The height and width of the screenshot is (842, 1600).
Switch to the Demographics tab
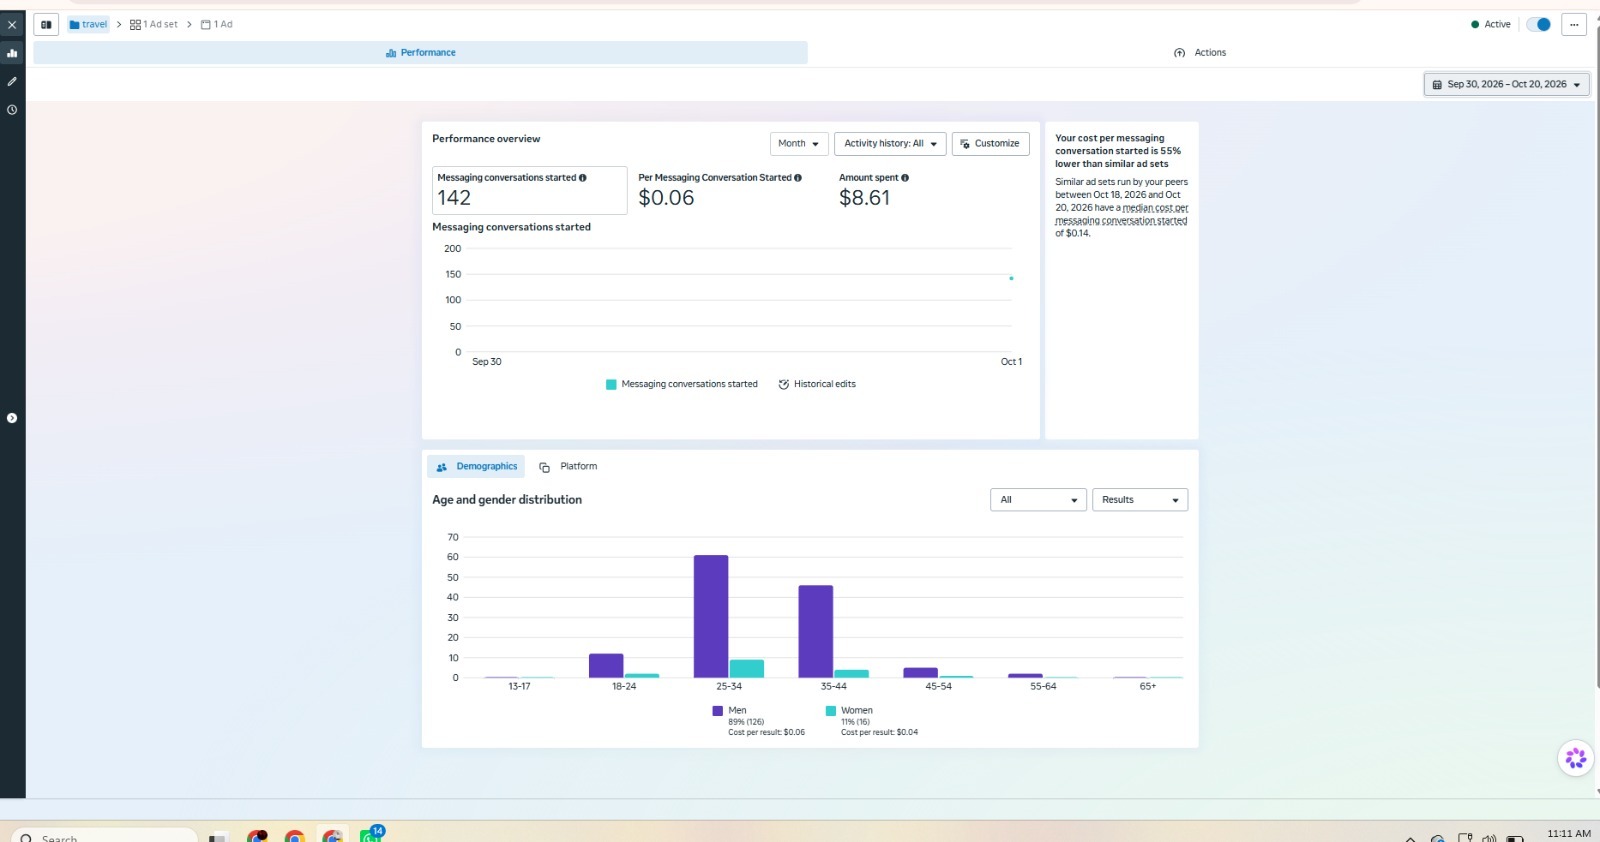476,467
